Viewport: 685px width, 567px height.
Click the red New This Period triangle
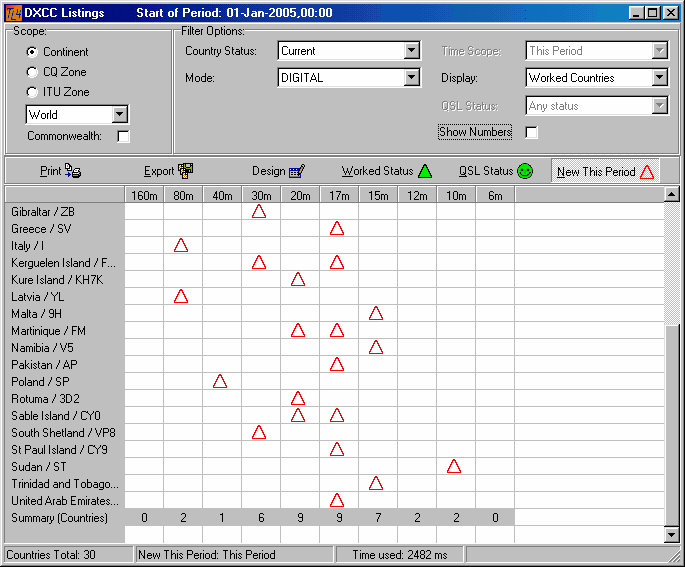(x=647, y=172)
